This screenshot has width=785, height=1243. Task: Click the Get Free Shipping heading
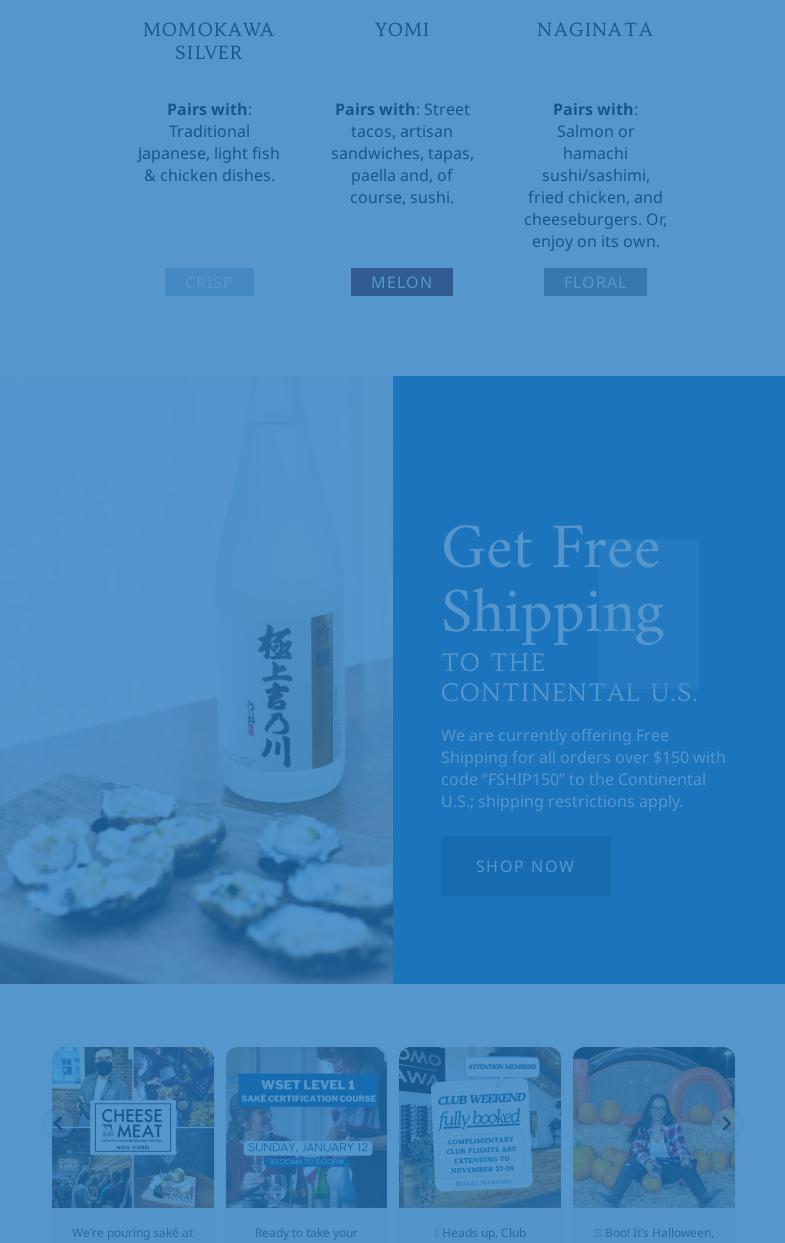552,580
